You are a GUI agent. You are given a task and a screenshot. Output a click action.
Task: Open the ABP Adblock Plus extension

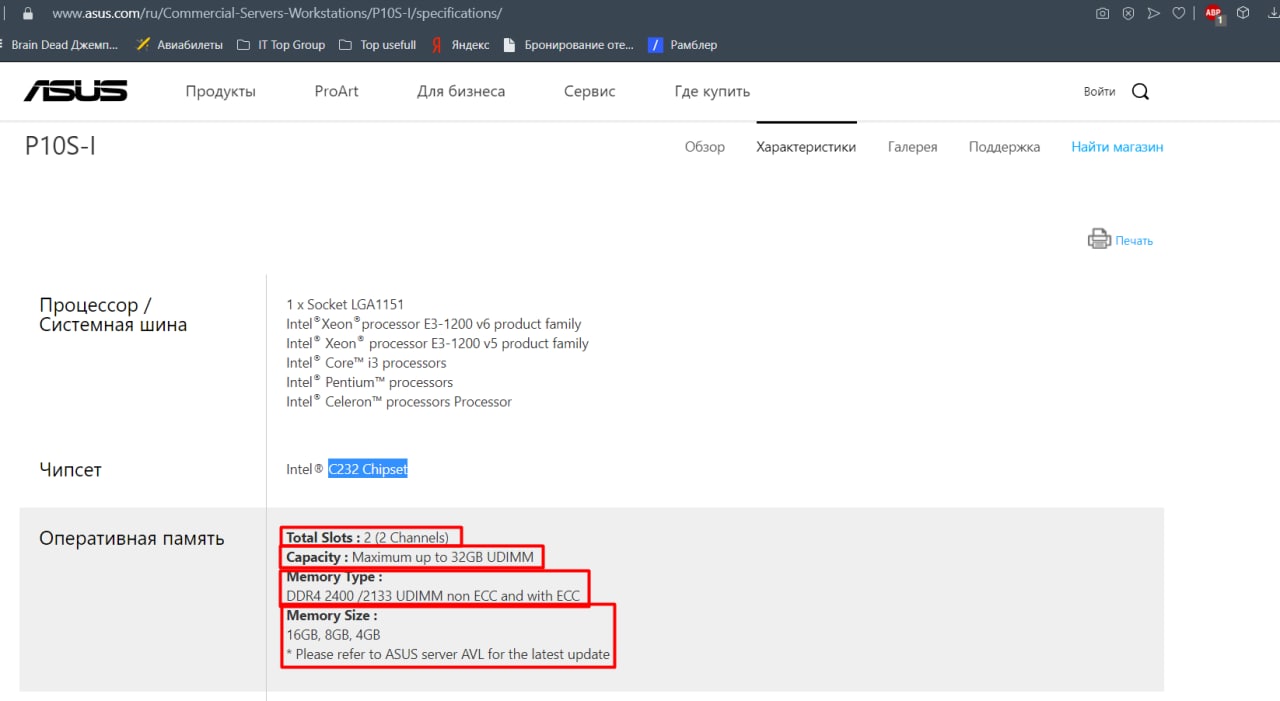(1214, 14)
